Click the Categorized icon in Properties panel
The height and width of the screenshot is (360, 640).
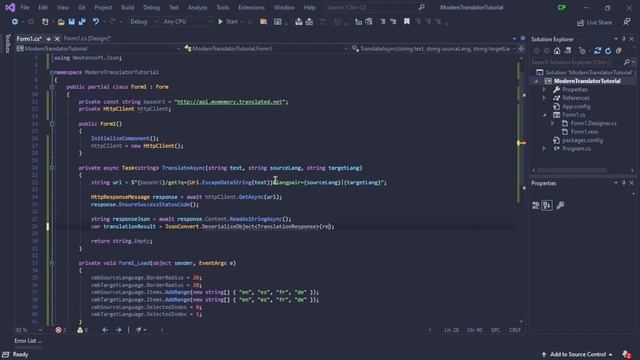point(536,205)
